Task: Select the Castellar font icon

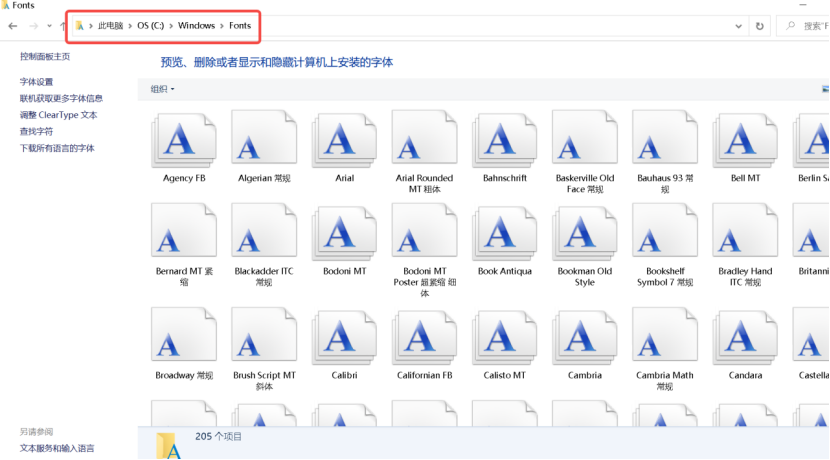Action: (x=811, y=335)
